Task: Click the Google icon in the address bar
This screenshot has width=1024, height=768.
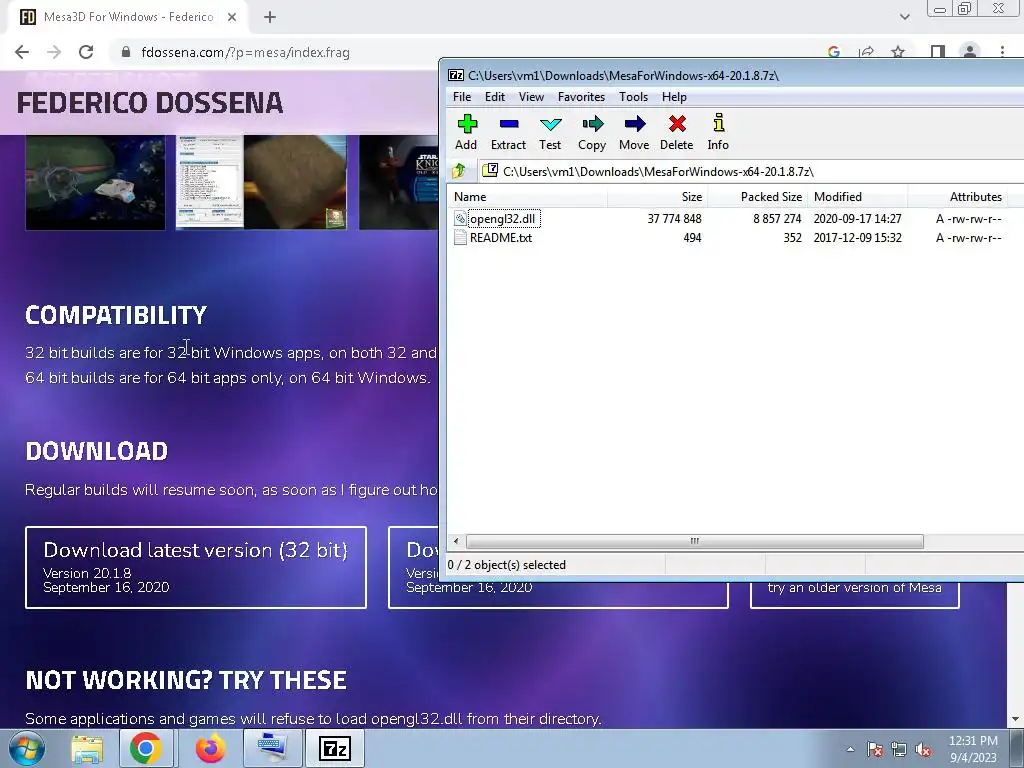Action: (x=834, y=52)
